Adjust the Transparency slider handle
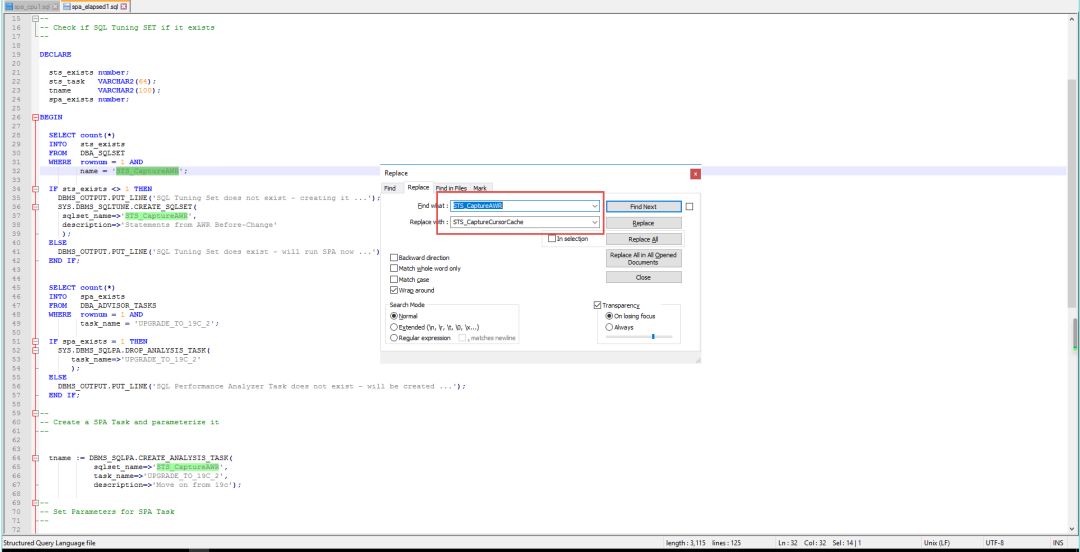This screenshot has height=552, width=1080. click(x=654, y=337)
